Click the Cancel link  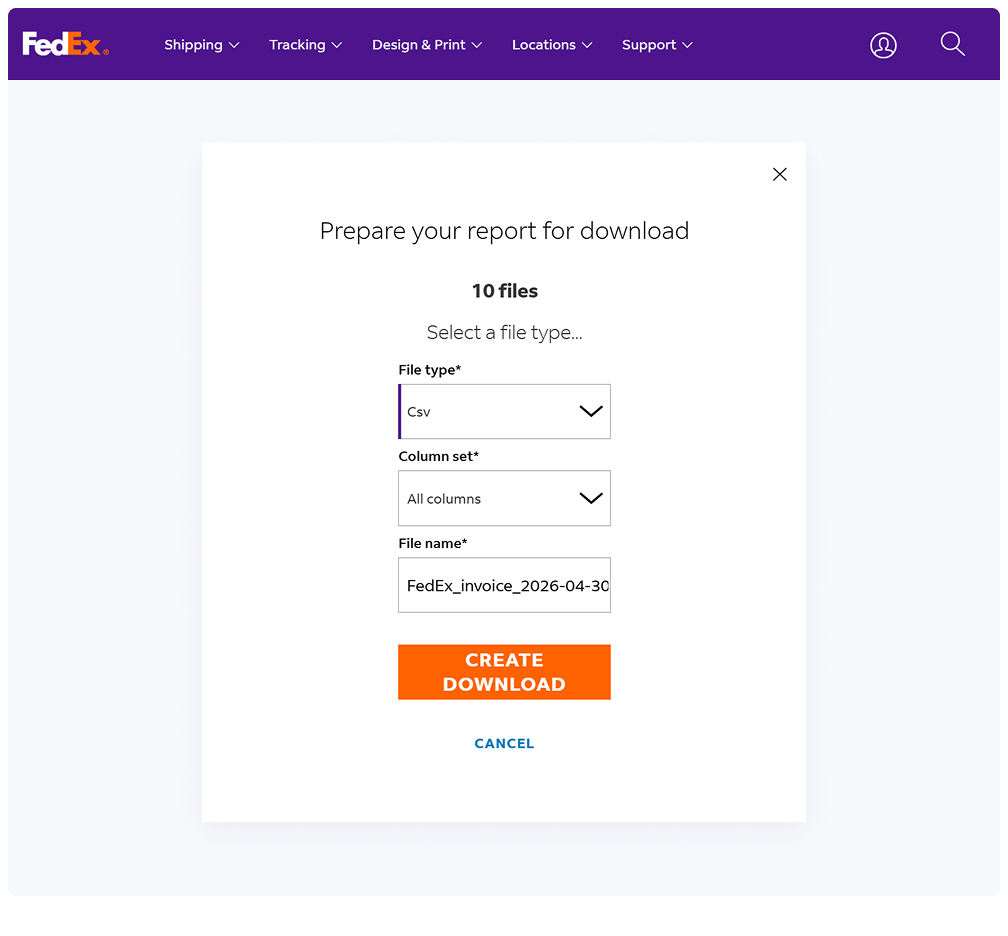coord(504,744)
